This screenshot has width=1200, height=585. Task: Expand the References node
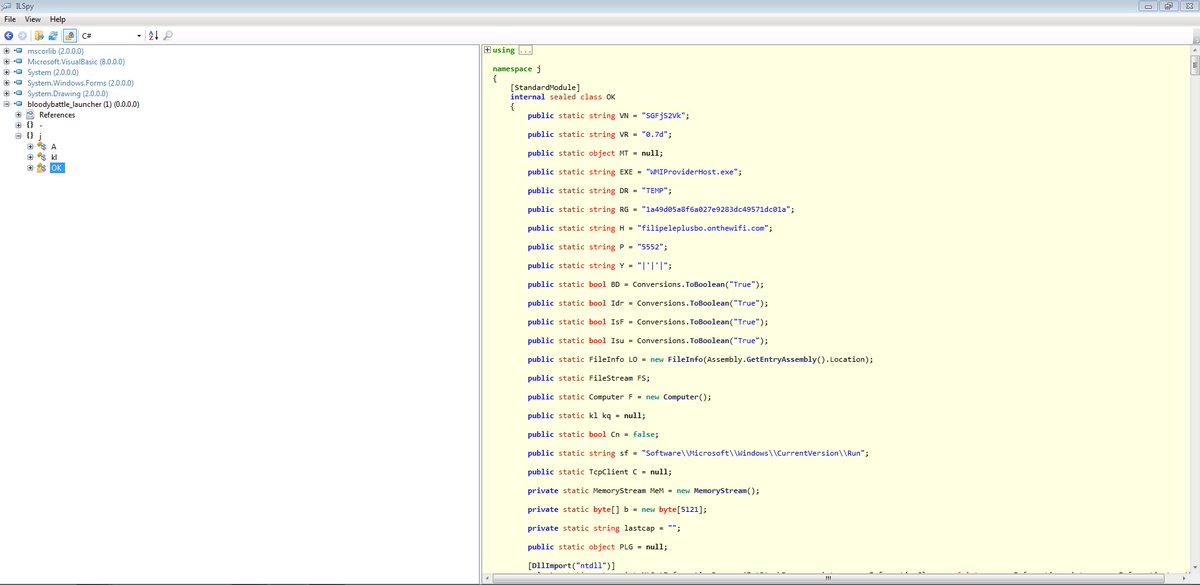point(19,115)
